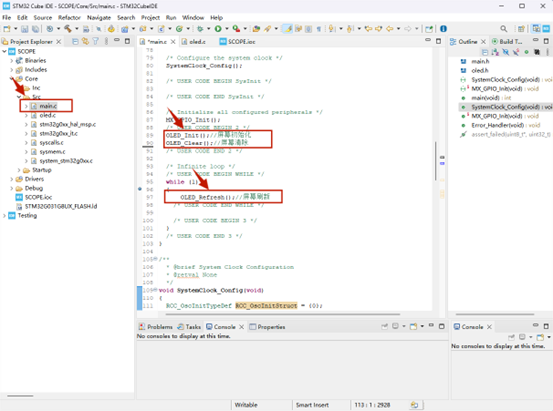Screen dimensions: 553x411
Task: Click the blue information icon in toolbar
Action: pos(443,29)
